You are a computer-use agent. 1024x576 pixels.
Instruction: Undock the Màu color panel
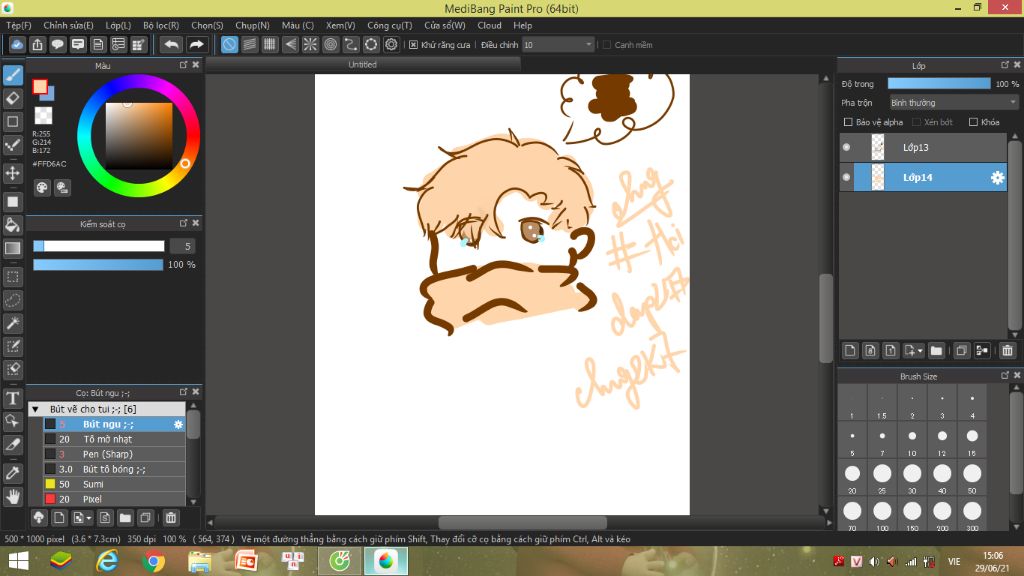point(184,65)
